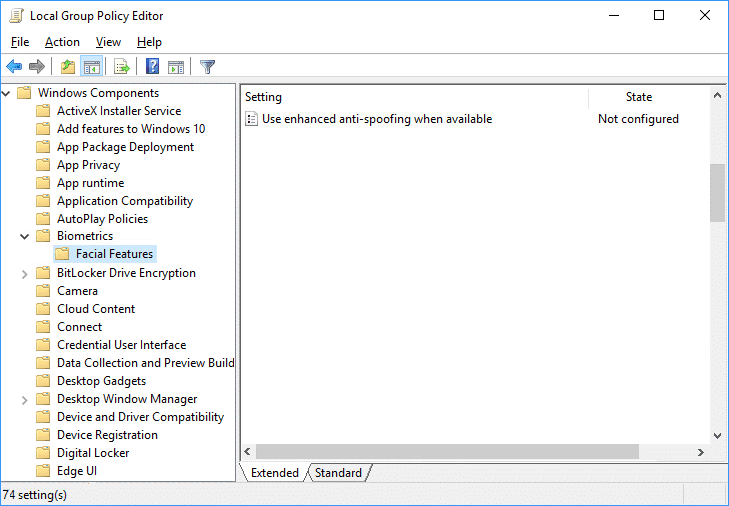
Task: Select Device and Driver Compatibility folder
Action: pos(140,417)
